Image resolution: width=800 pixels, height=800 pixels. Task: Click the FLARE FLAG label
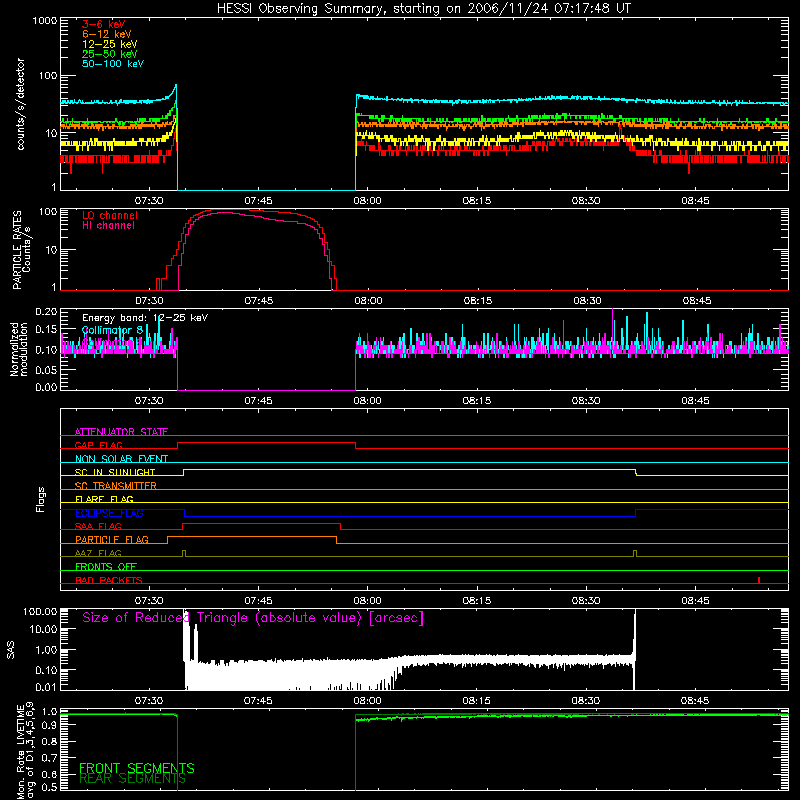pos(104,499)
